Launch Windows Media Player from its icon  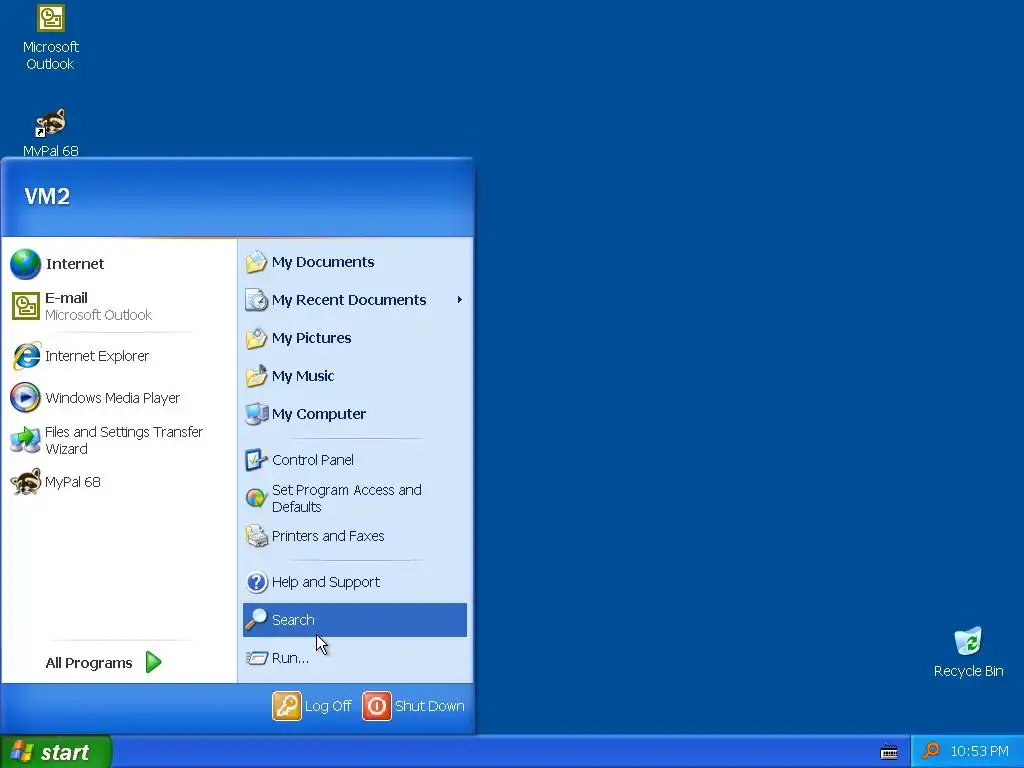tap(25, 398)
